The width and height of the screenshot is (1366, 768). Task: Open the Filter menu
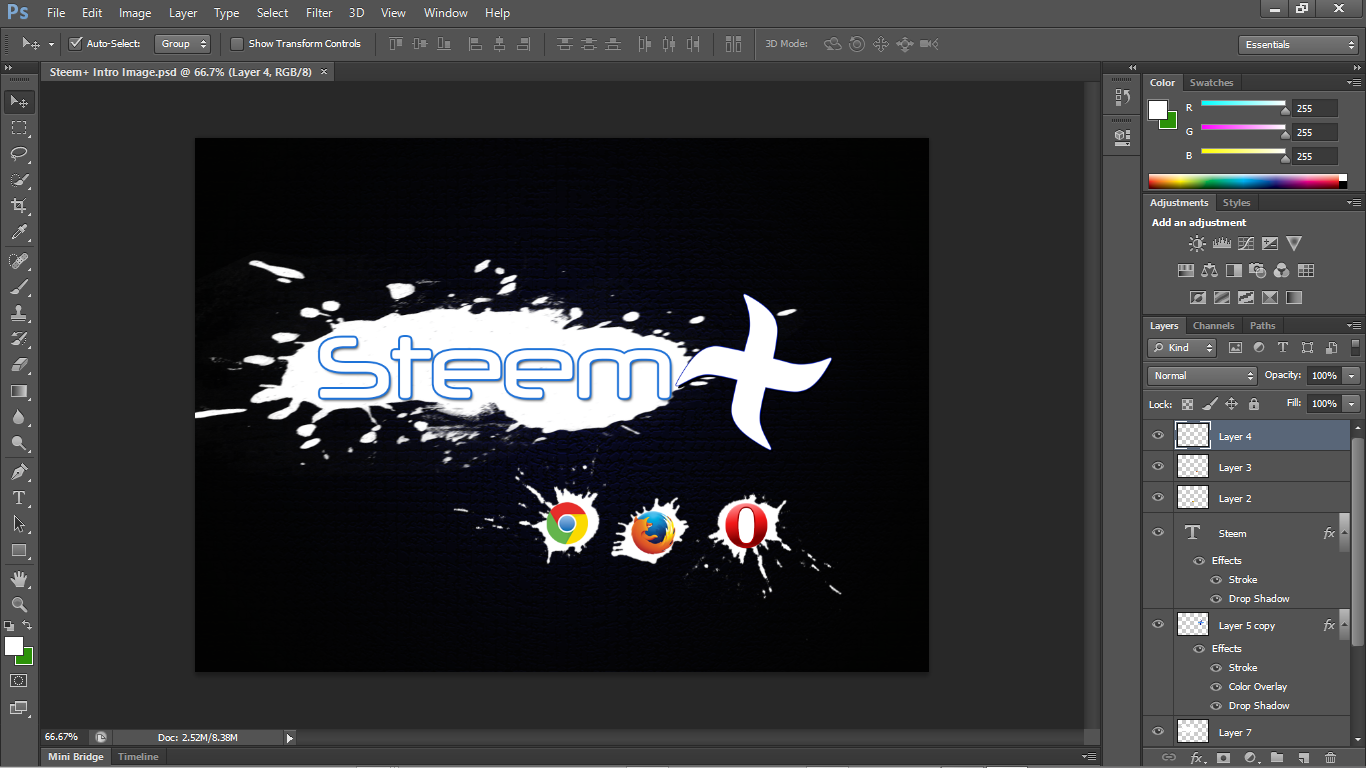tap(319, 13)
